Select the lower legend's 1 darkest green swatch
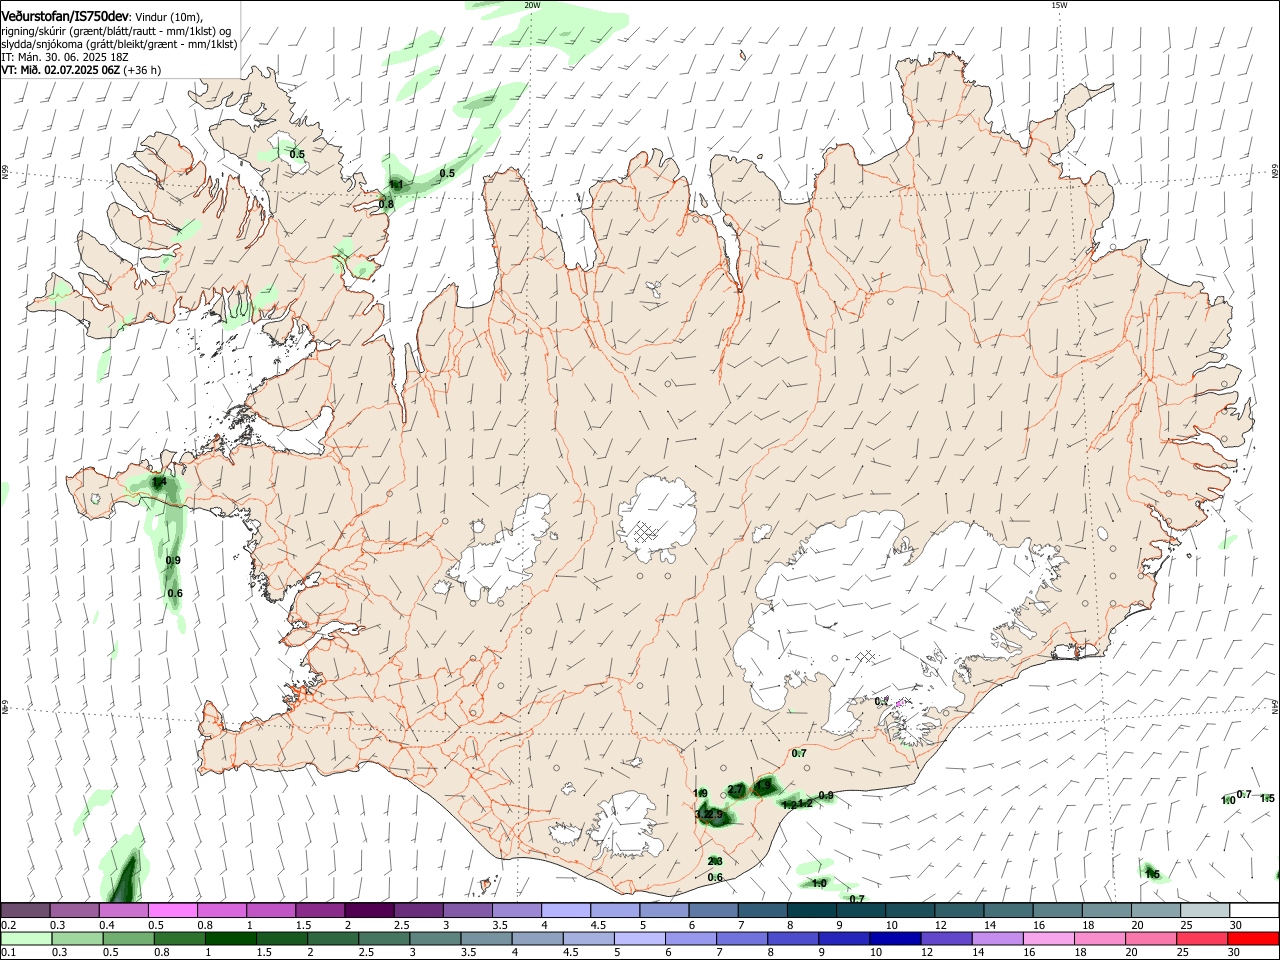This screenshot has width=1280, height=960. (231, 939)
